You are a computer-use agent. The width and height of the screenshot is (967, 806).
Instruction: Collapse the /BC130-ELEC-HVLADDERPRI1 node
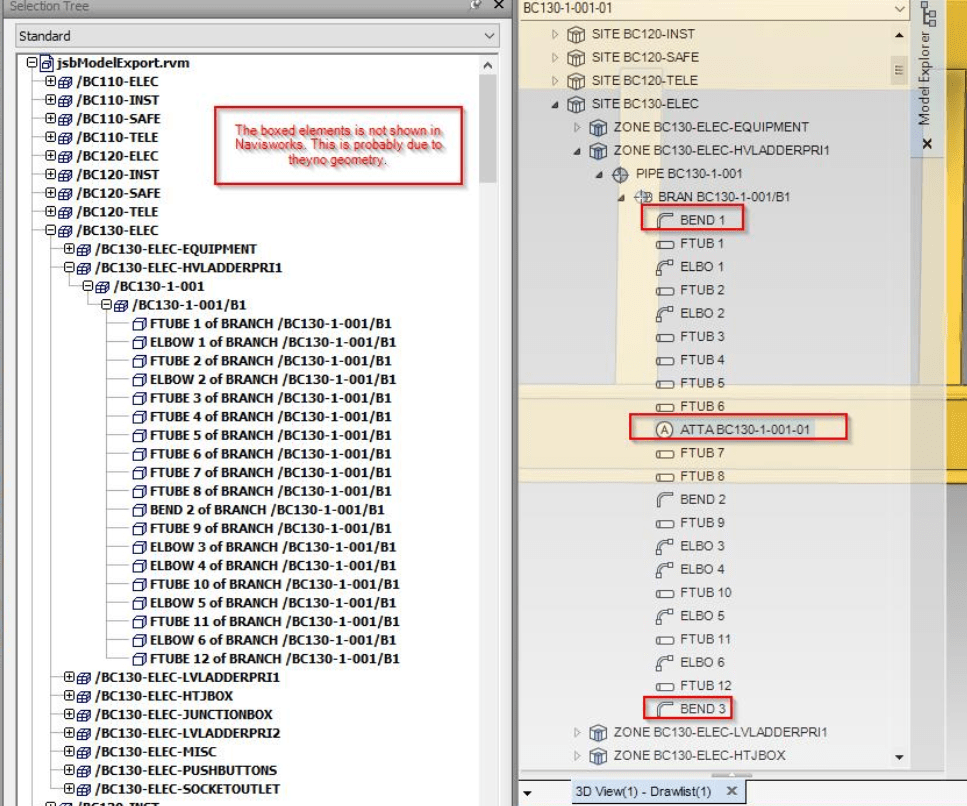click(69, 268)
